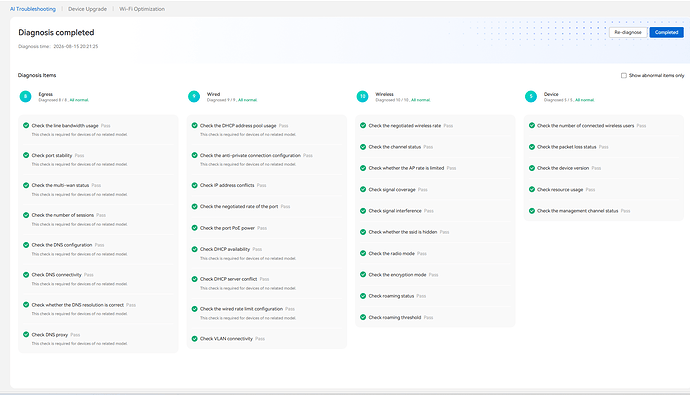This screenshot has width=690, height=395.
Task: Select 'Check VLAN connectivity' item text
Action: pyautogui.click(x=226, y=339)
